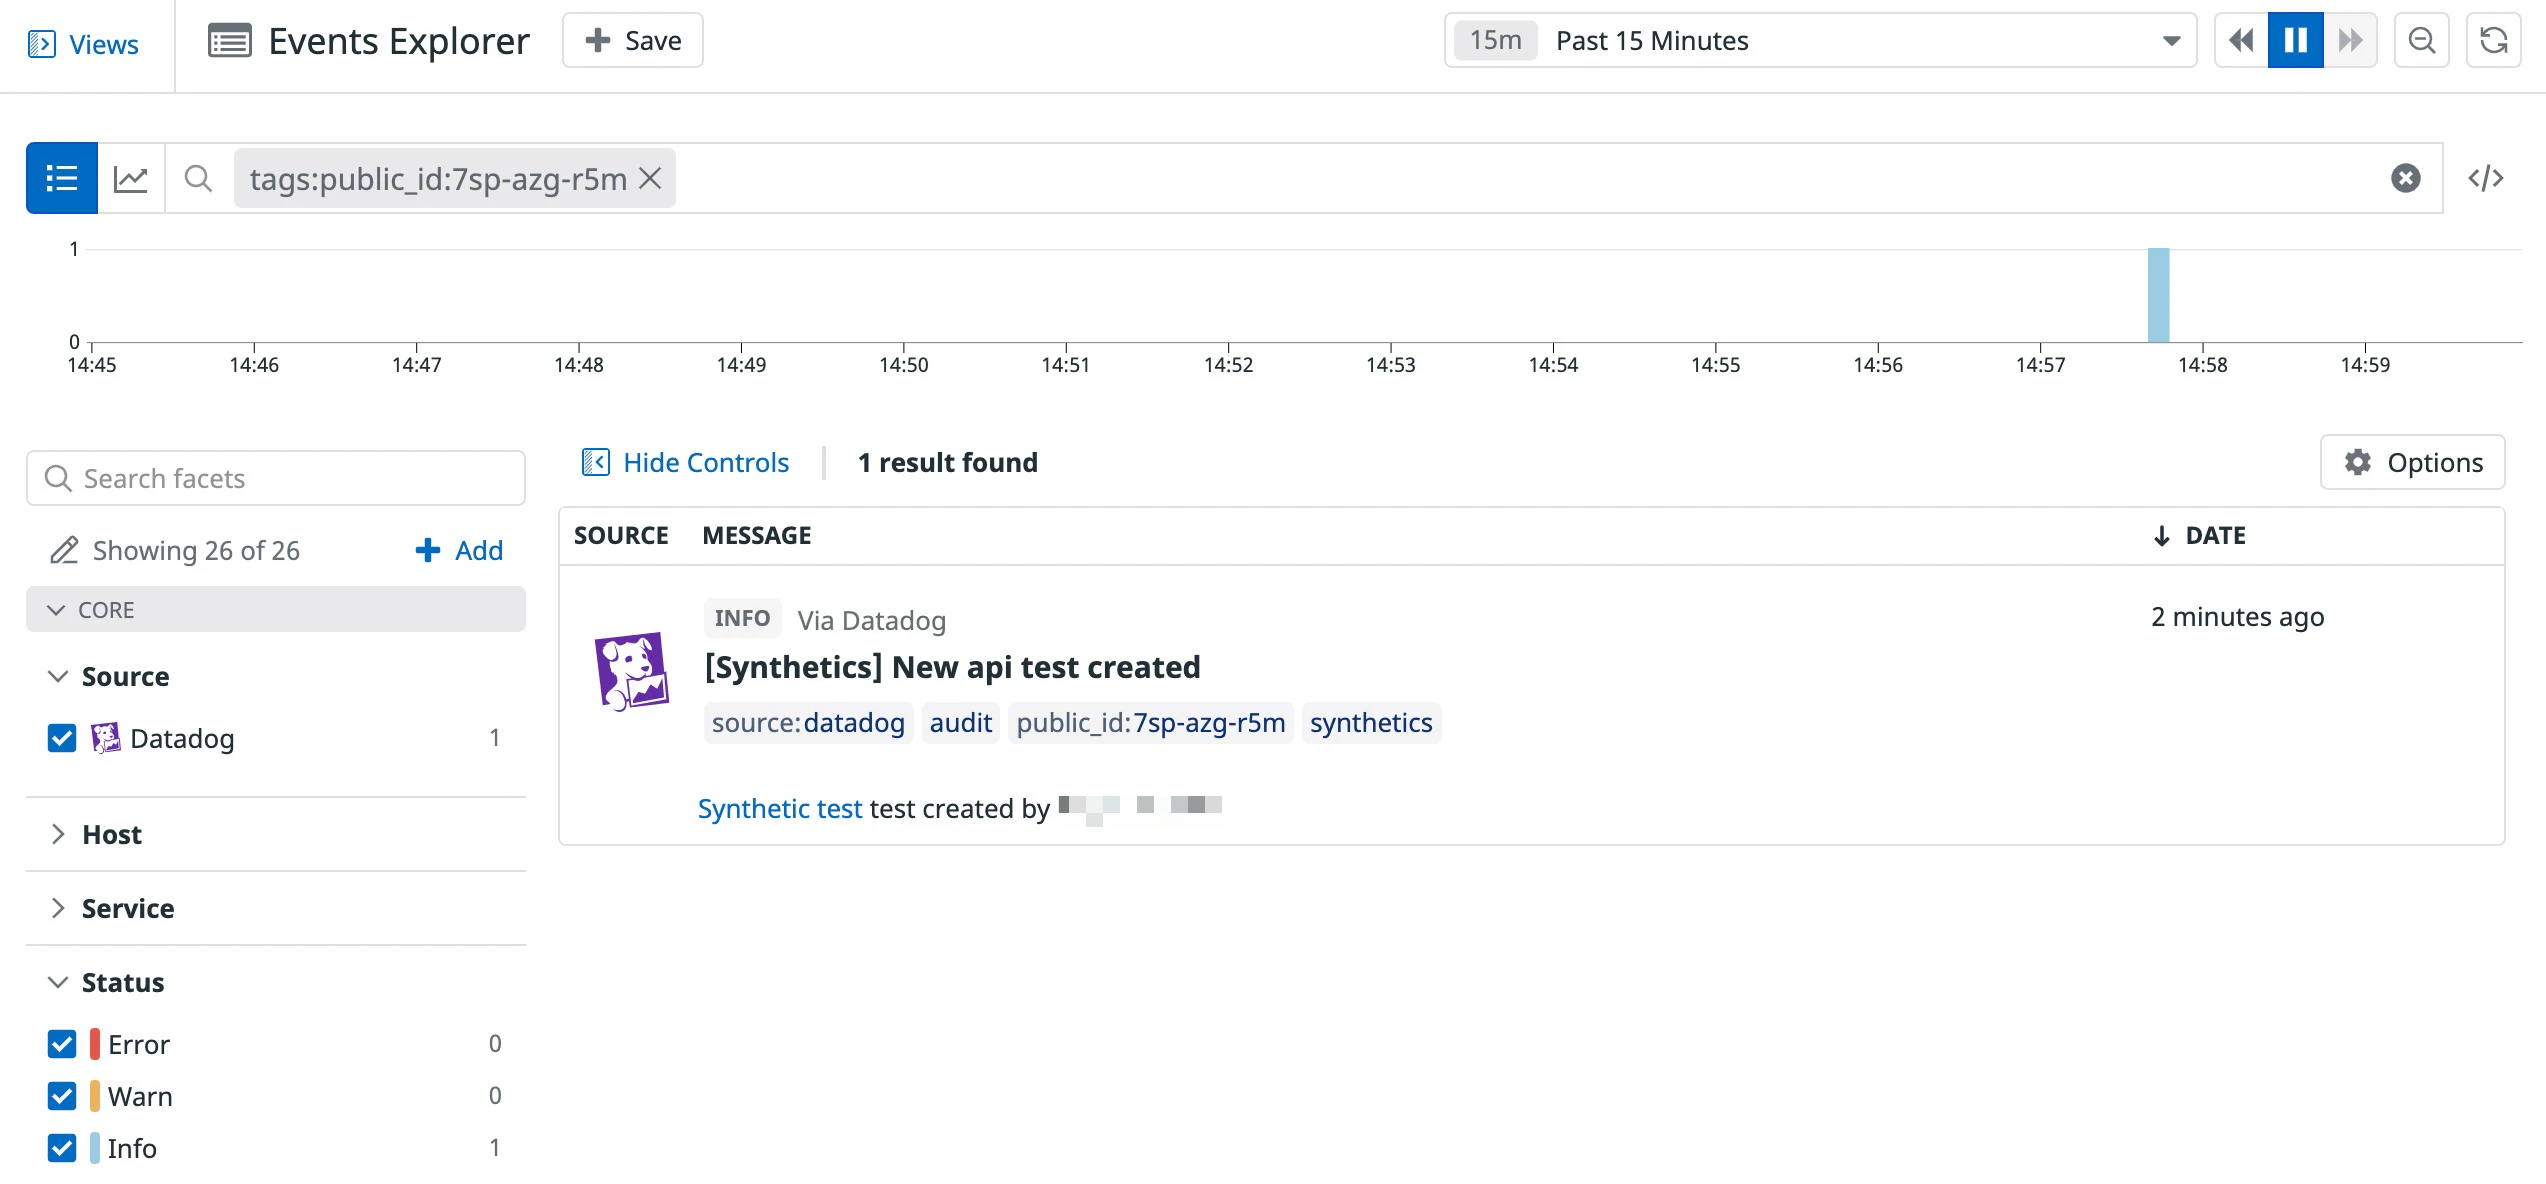2546x1184 pixels.
Task: Toggle the Warn status checkbox
Action: click(62, 1096)
